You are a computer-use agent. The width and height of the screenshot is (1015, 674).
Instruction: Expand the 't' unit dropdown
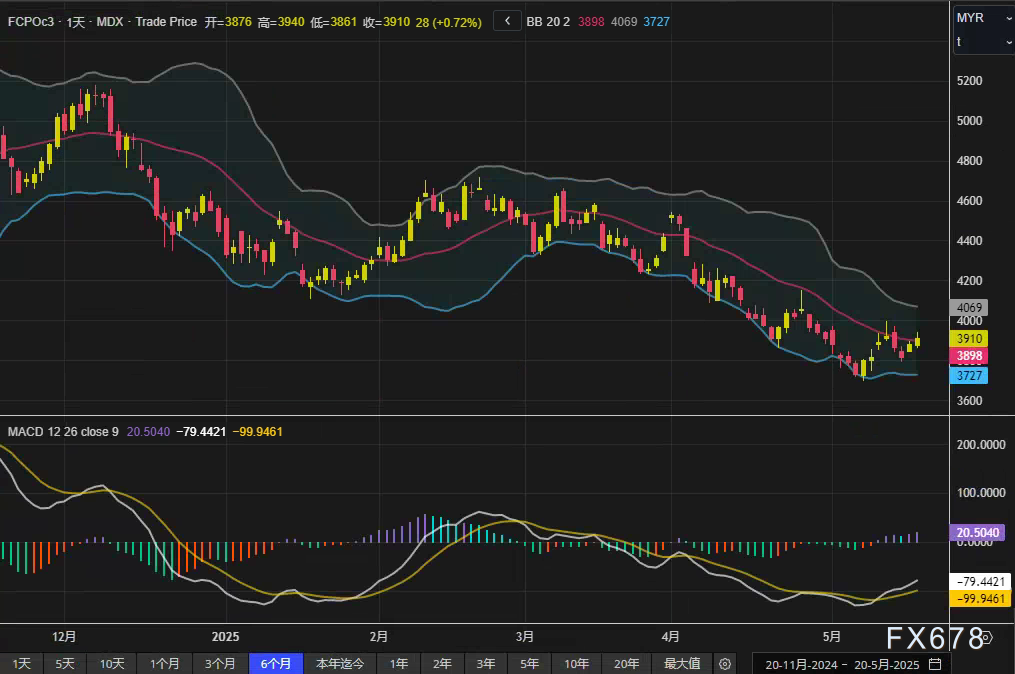coord(982,42)
